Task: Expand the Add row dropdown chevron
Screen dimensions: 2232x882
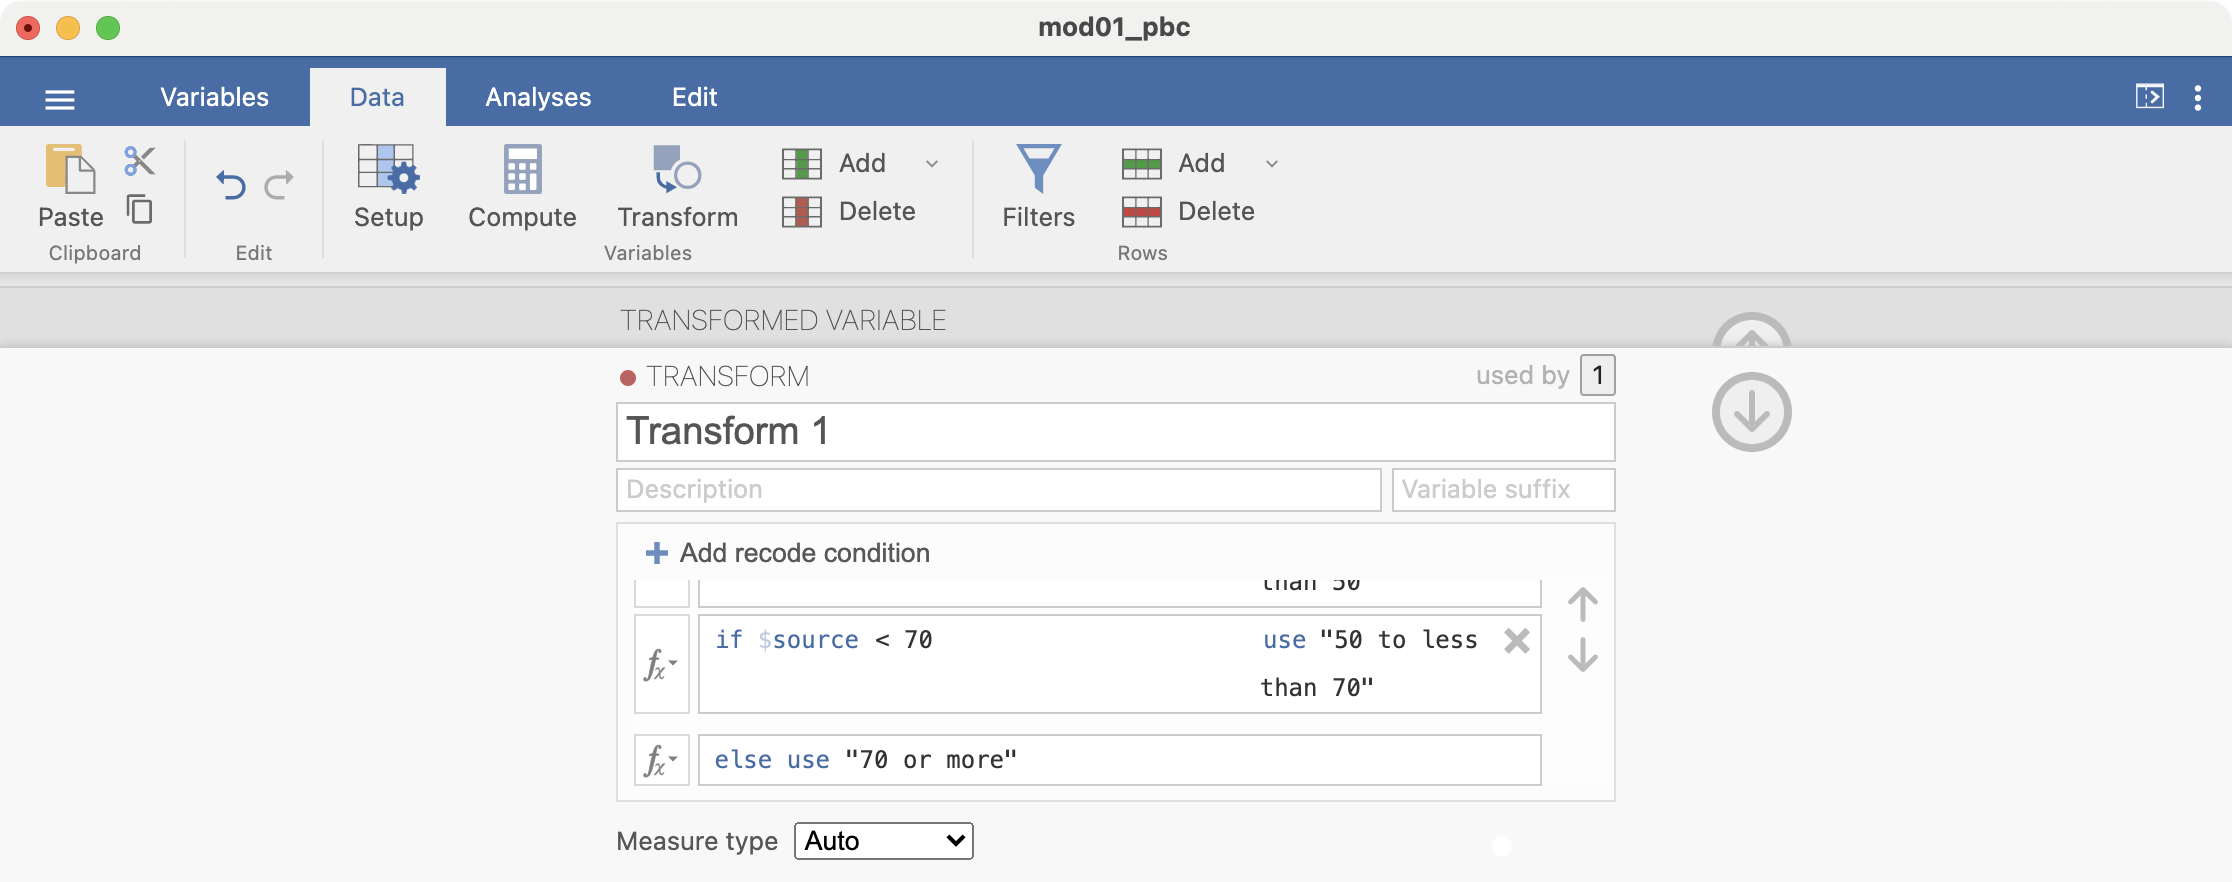Action: coord(1272,164)
